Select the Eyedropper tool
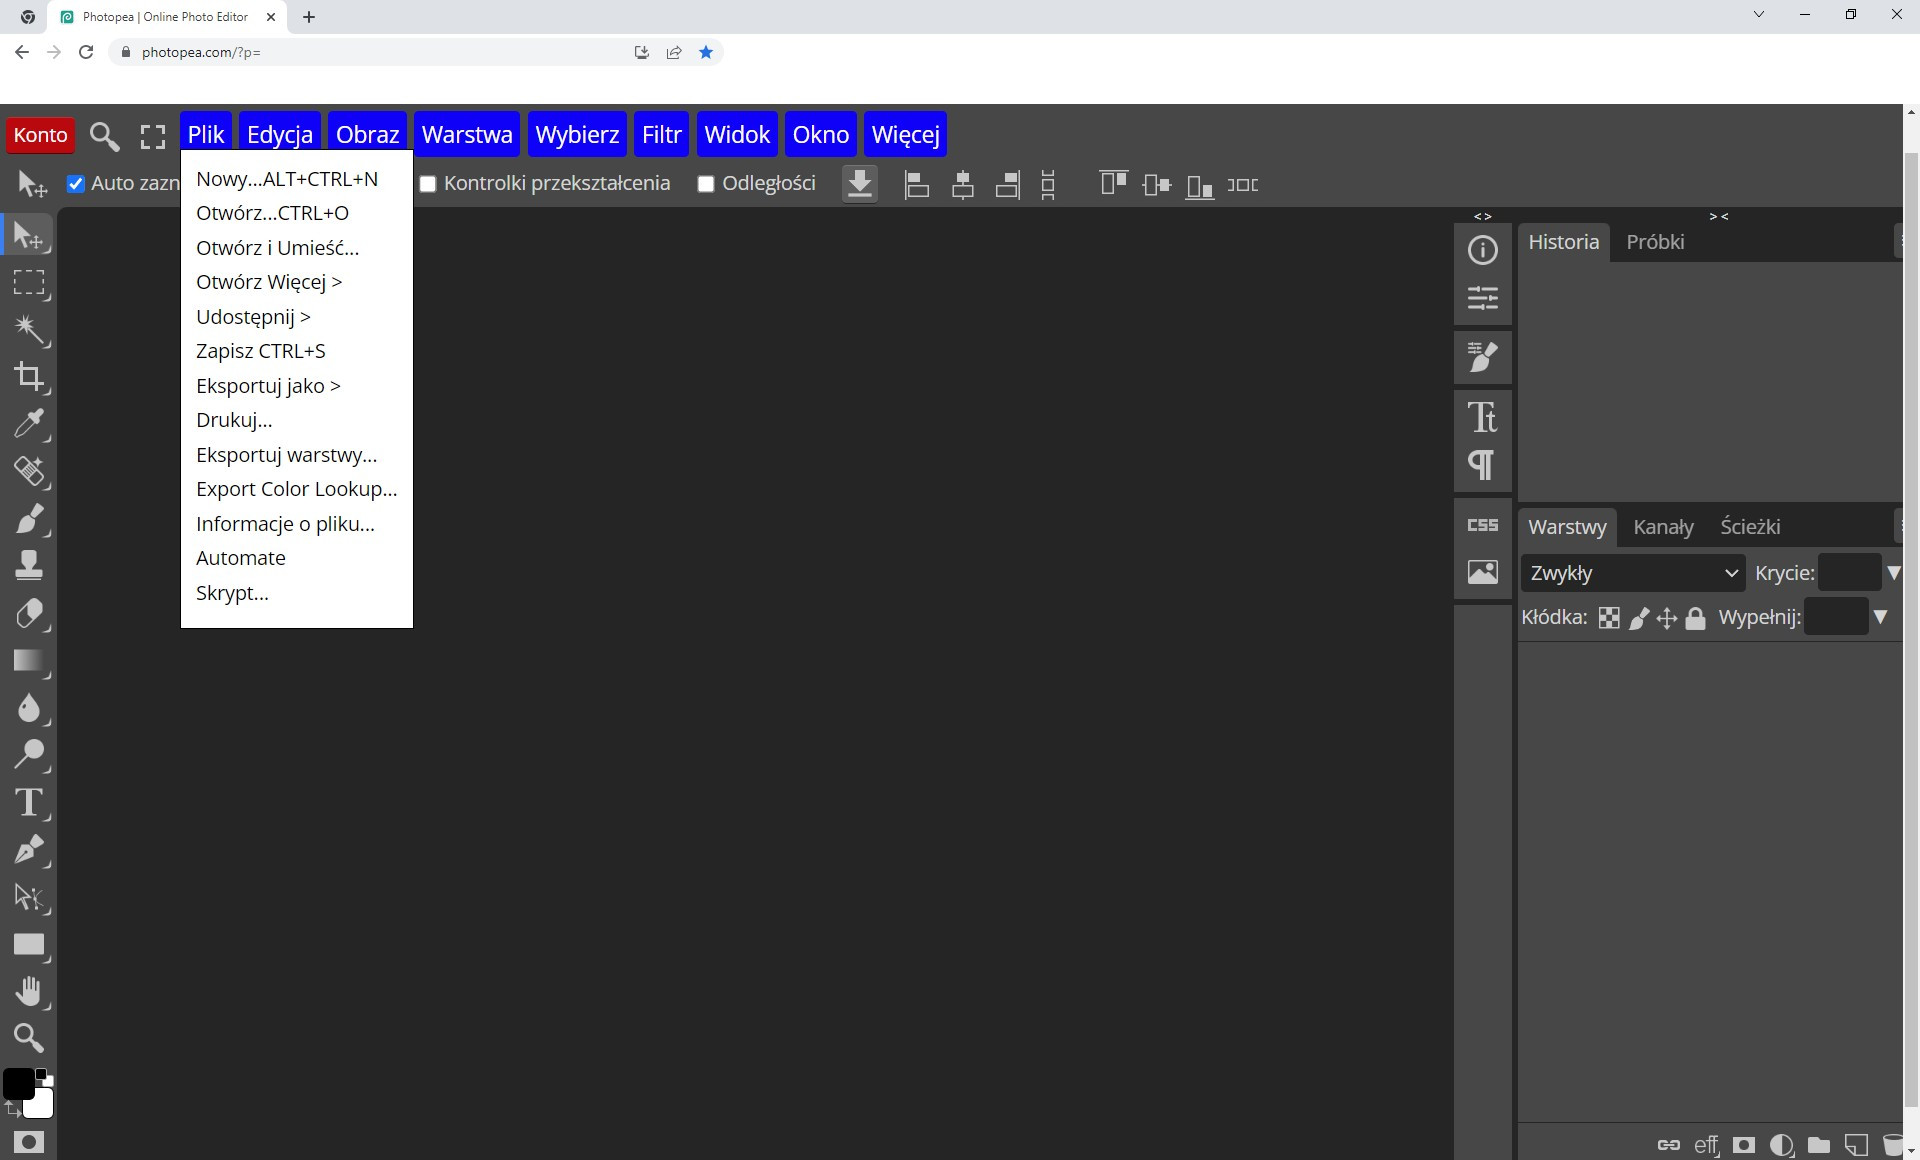 [30, 424]
